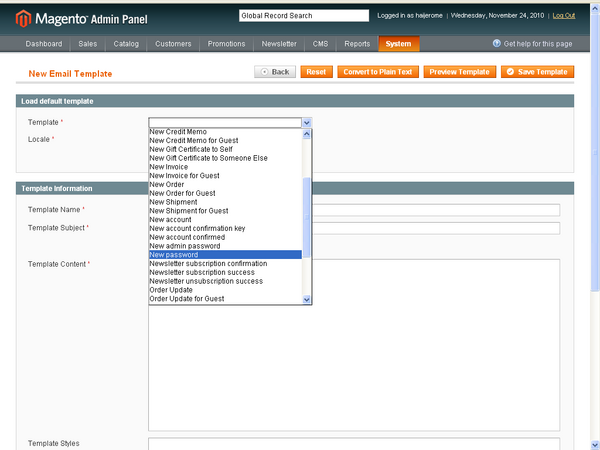Go to the Dashboard tab

[x=43, y=44]
